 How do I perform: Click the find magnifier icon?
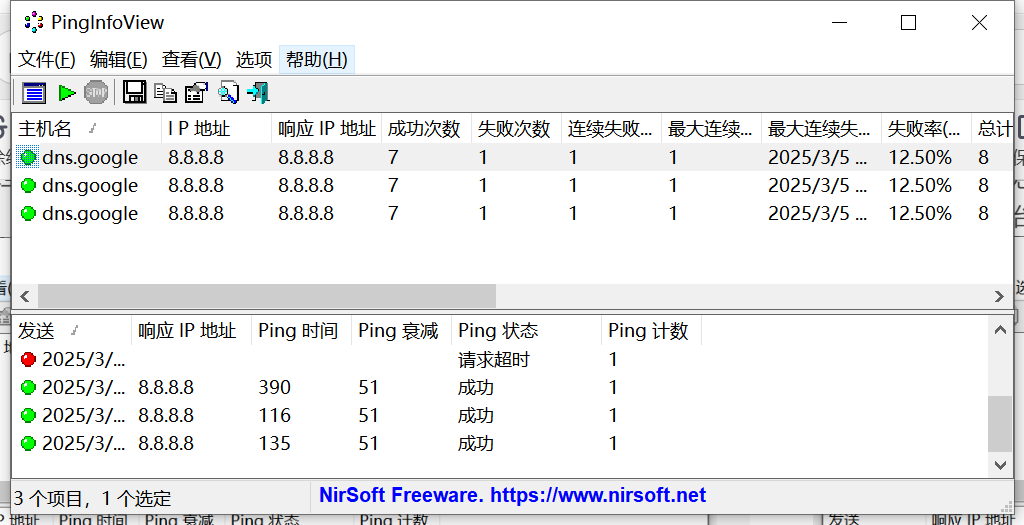point(228,93)
